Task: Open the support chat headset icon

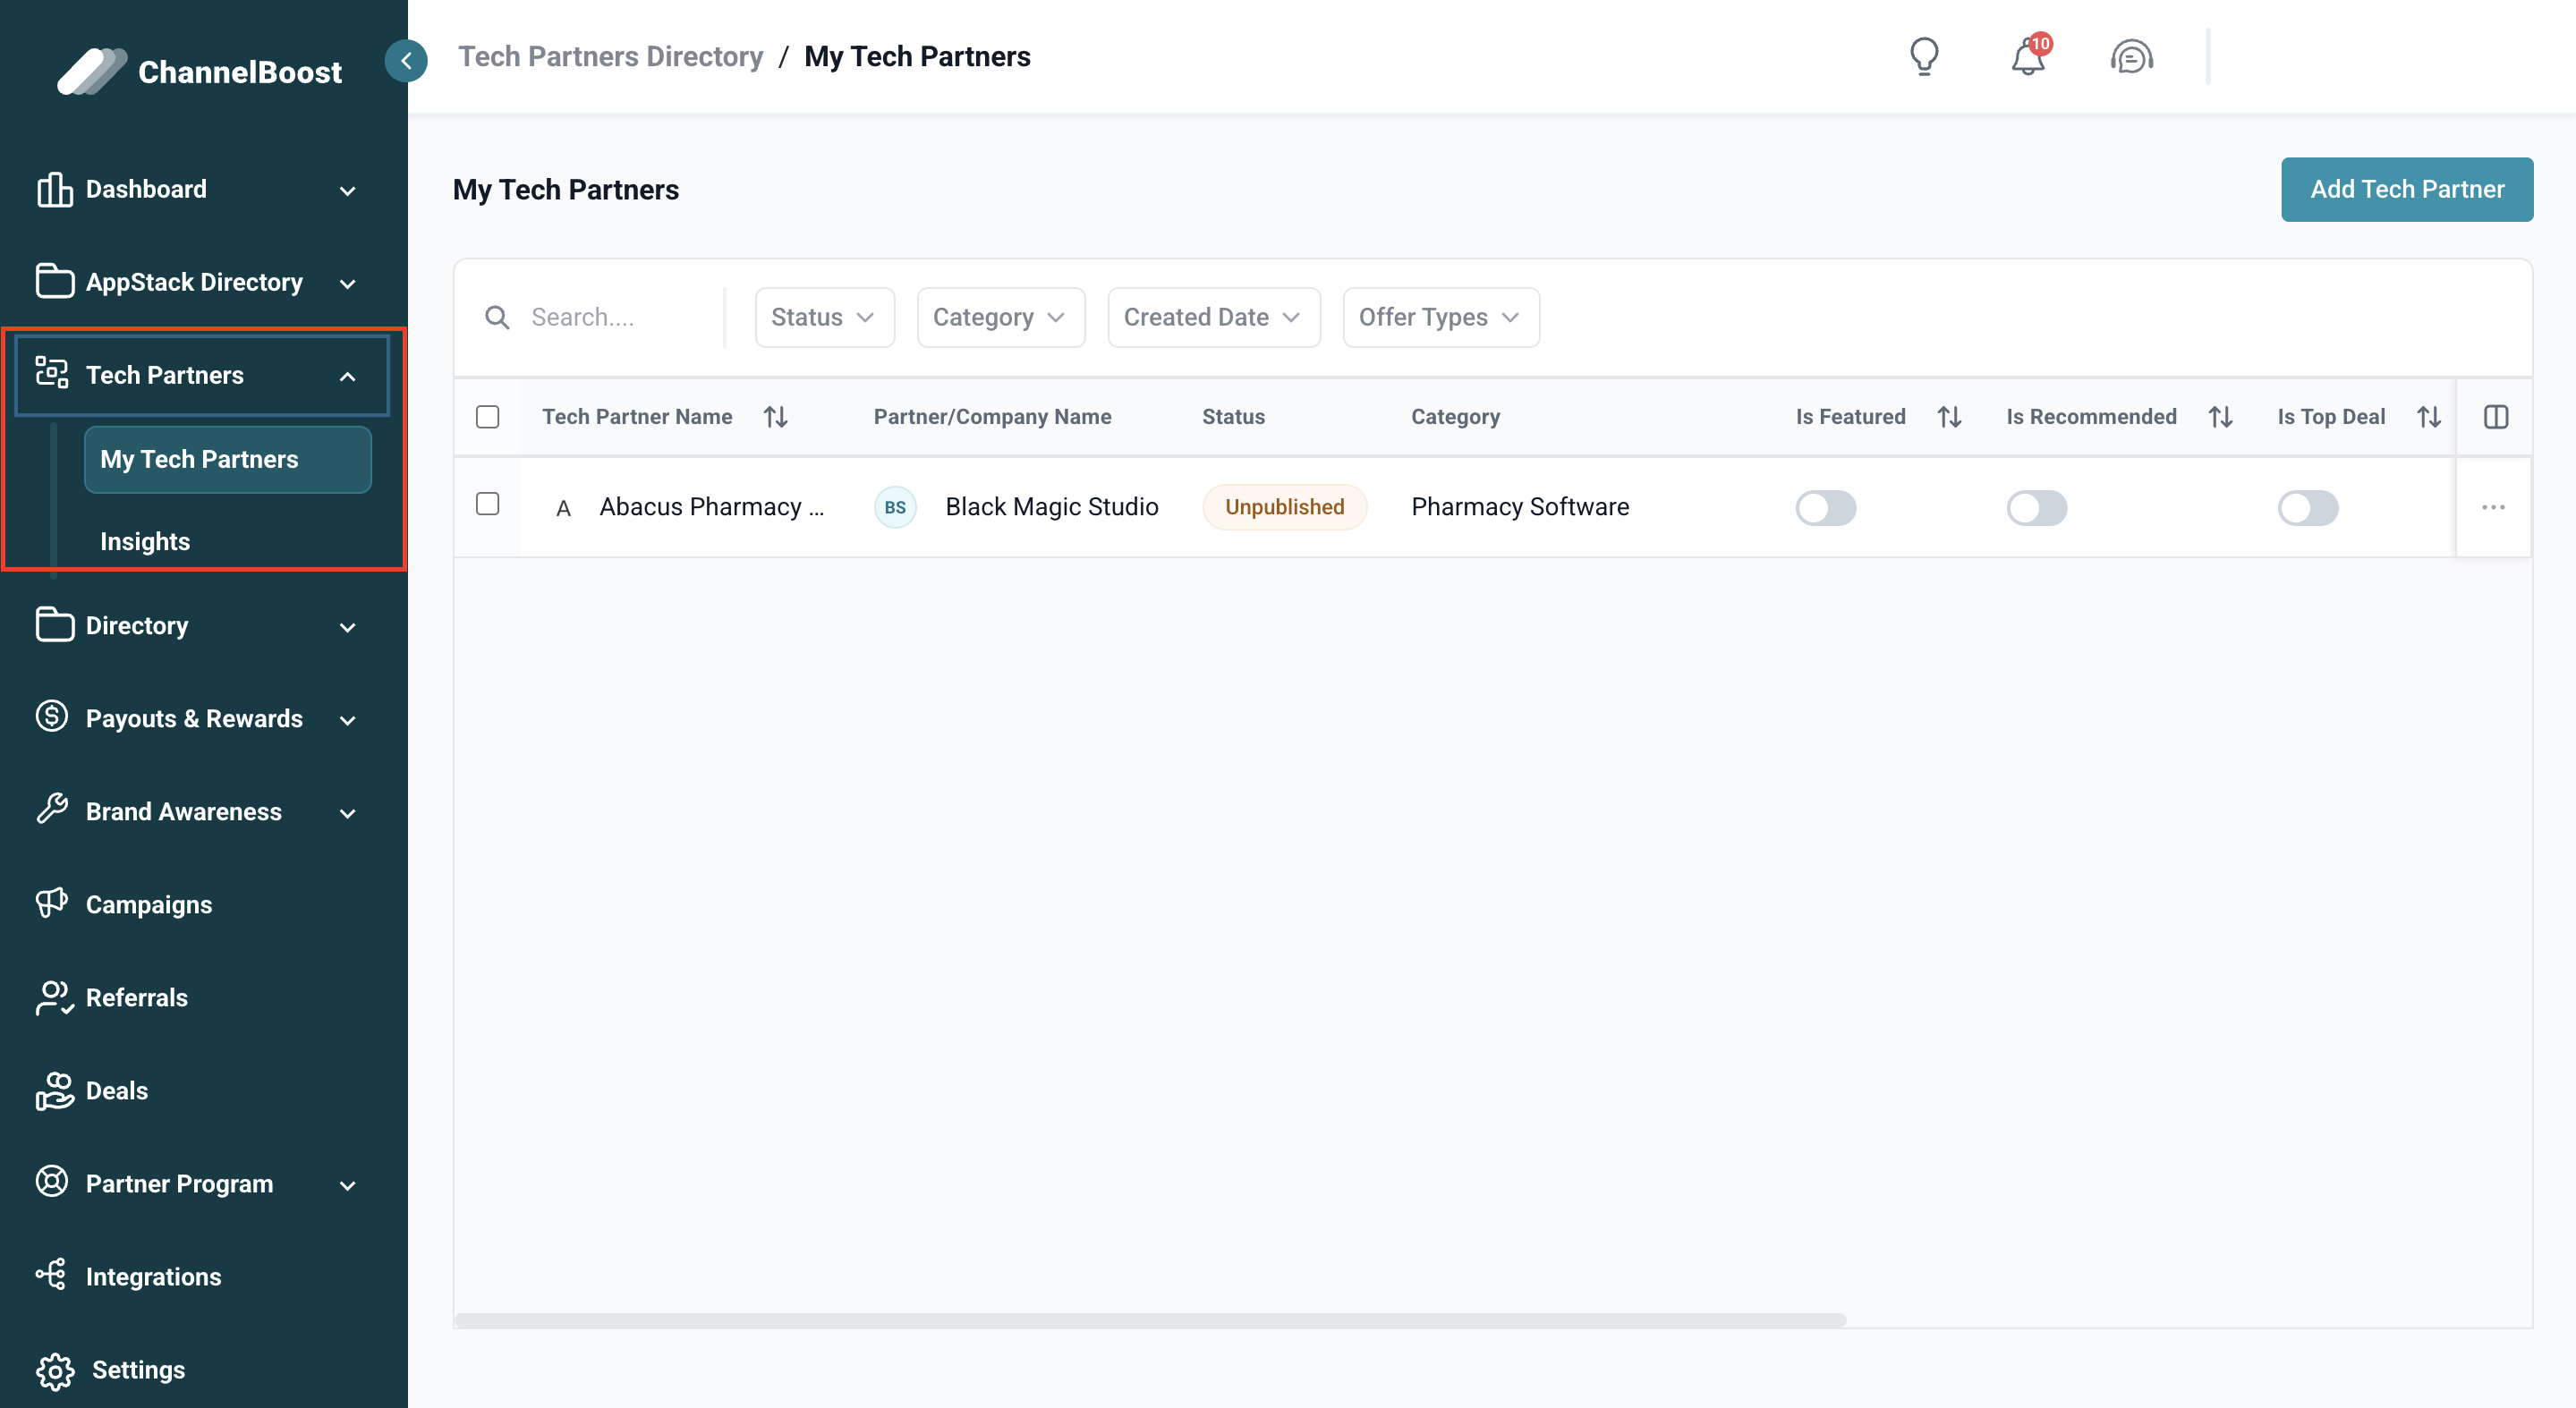Action: [2131, 57]
